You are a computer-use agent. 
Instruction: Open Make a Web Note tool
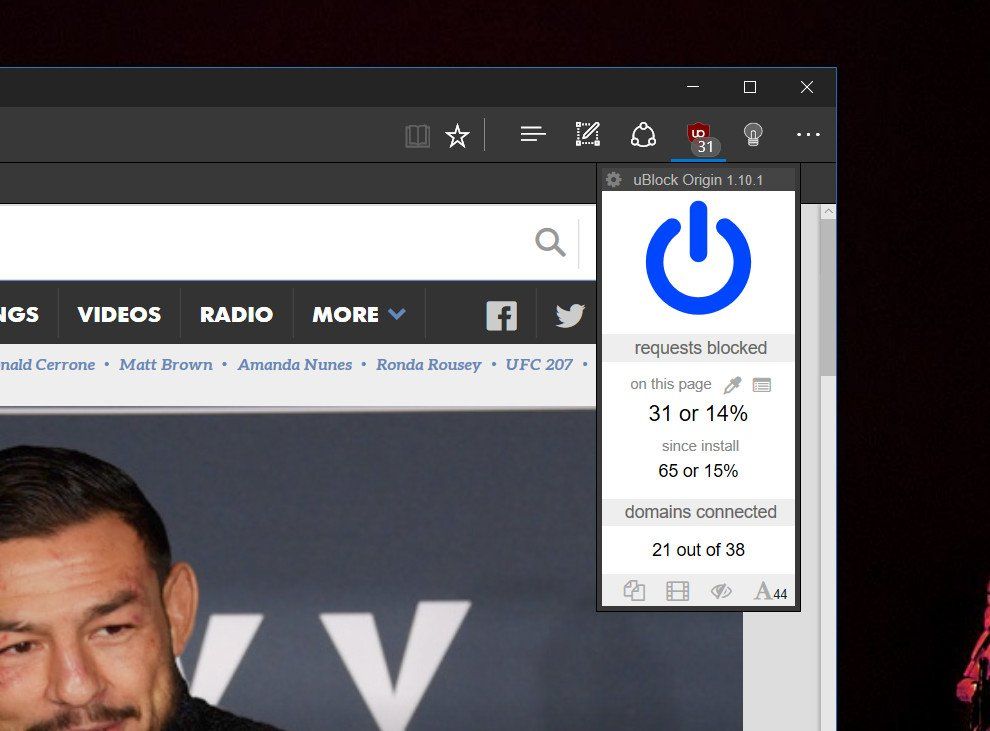click(588, 134)
